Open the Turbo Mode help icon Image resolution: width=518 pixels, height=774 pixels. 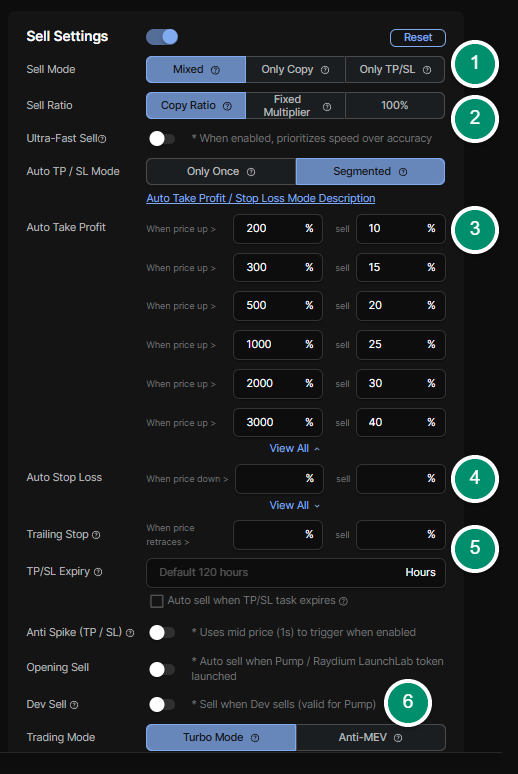pos(255,738)
